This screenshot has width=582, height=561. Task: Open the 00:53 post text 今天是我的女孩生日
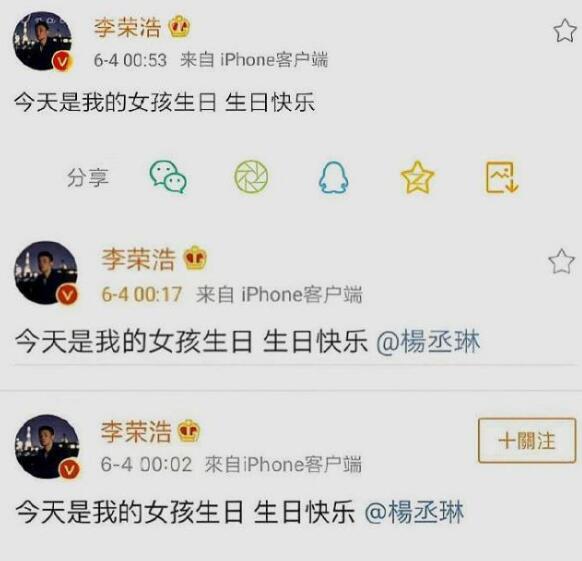coord(115,102)
